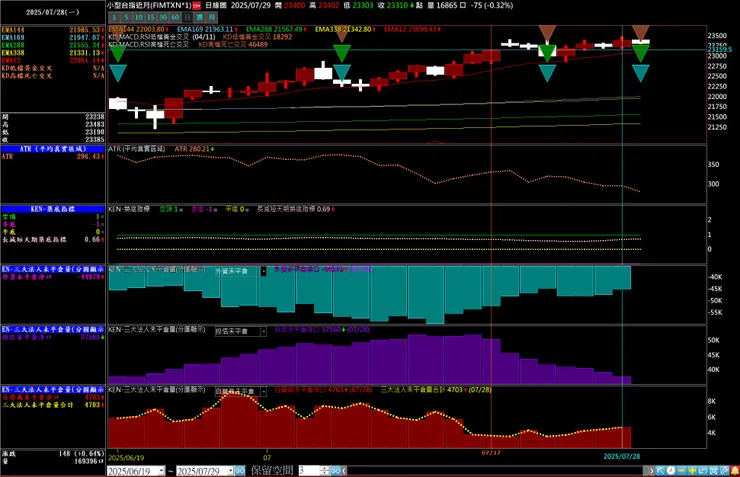The width and height of the screenshot is (740, 477).
Task: Click the 漲跌 148 (+0.64%) row bottom-left
Action: (52, 453)
